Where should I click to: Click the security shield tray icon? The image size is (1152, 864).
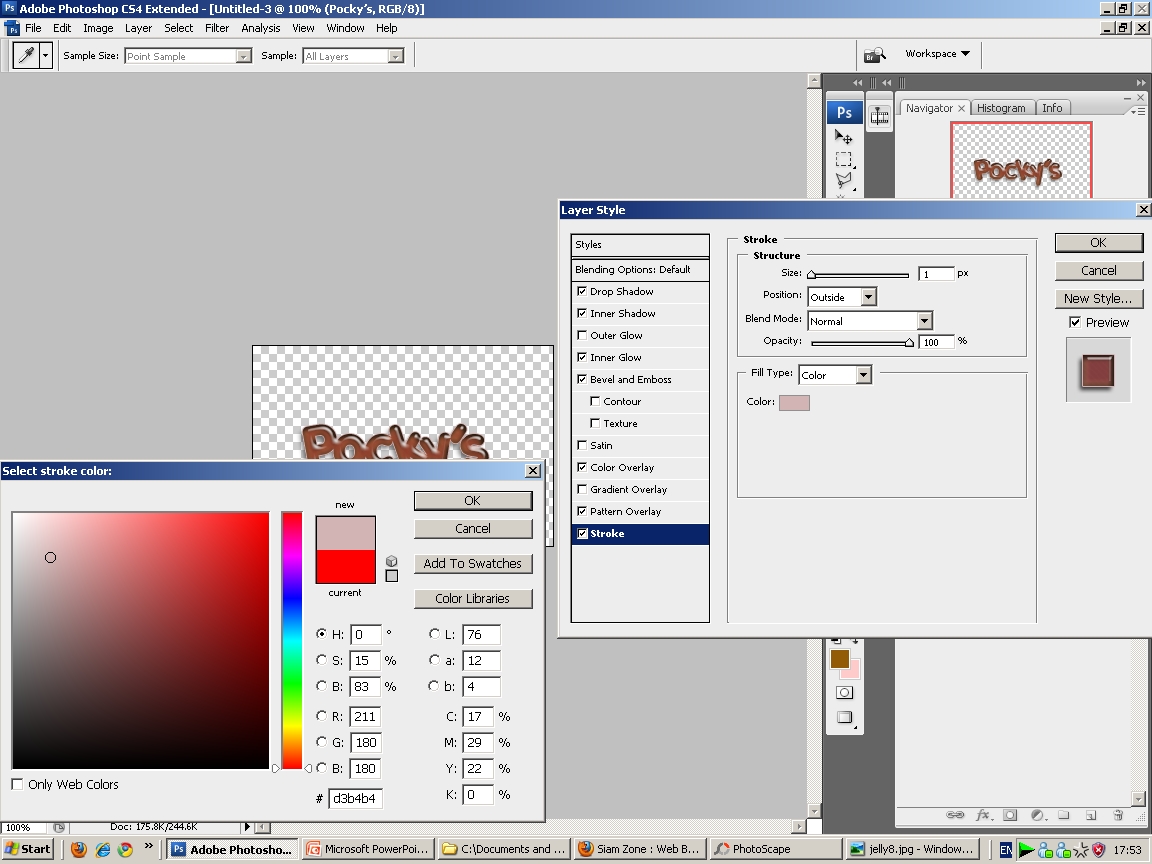(1098, 850)
